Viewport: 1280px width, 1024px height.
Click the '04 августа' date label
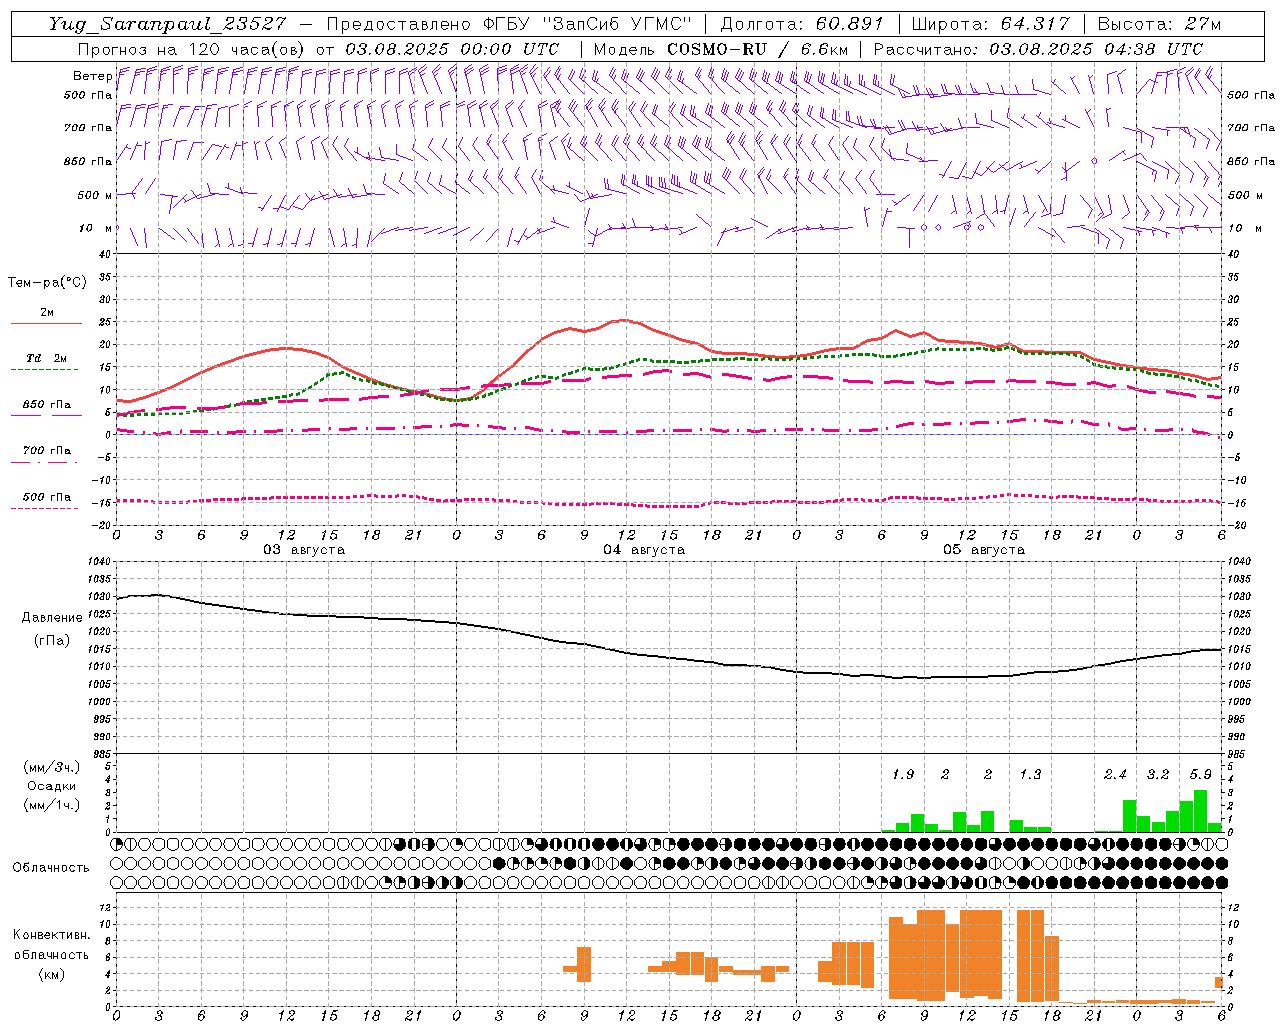644,550
